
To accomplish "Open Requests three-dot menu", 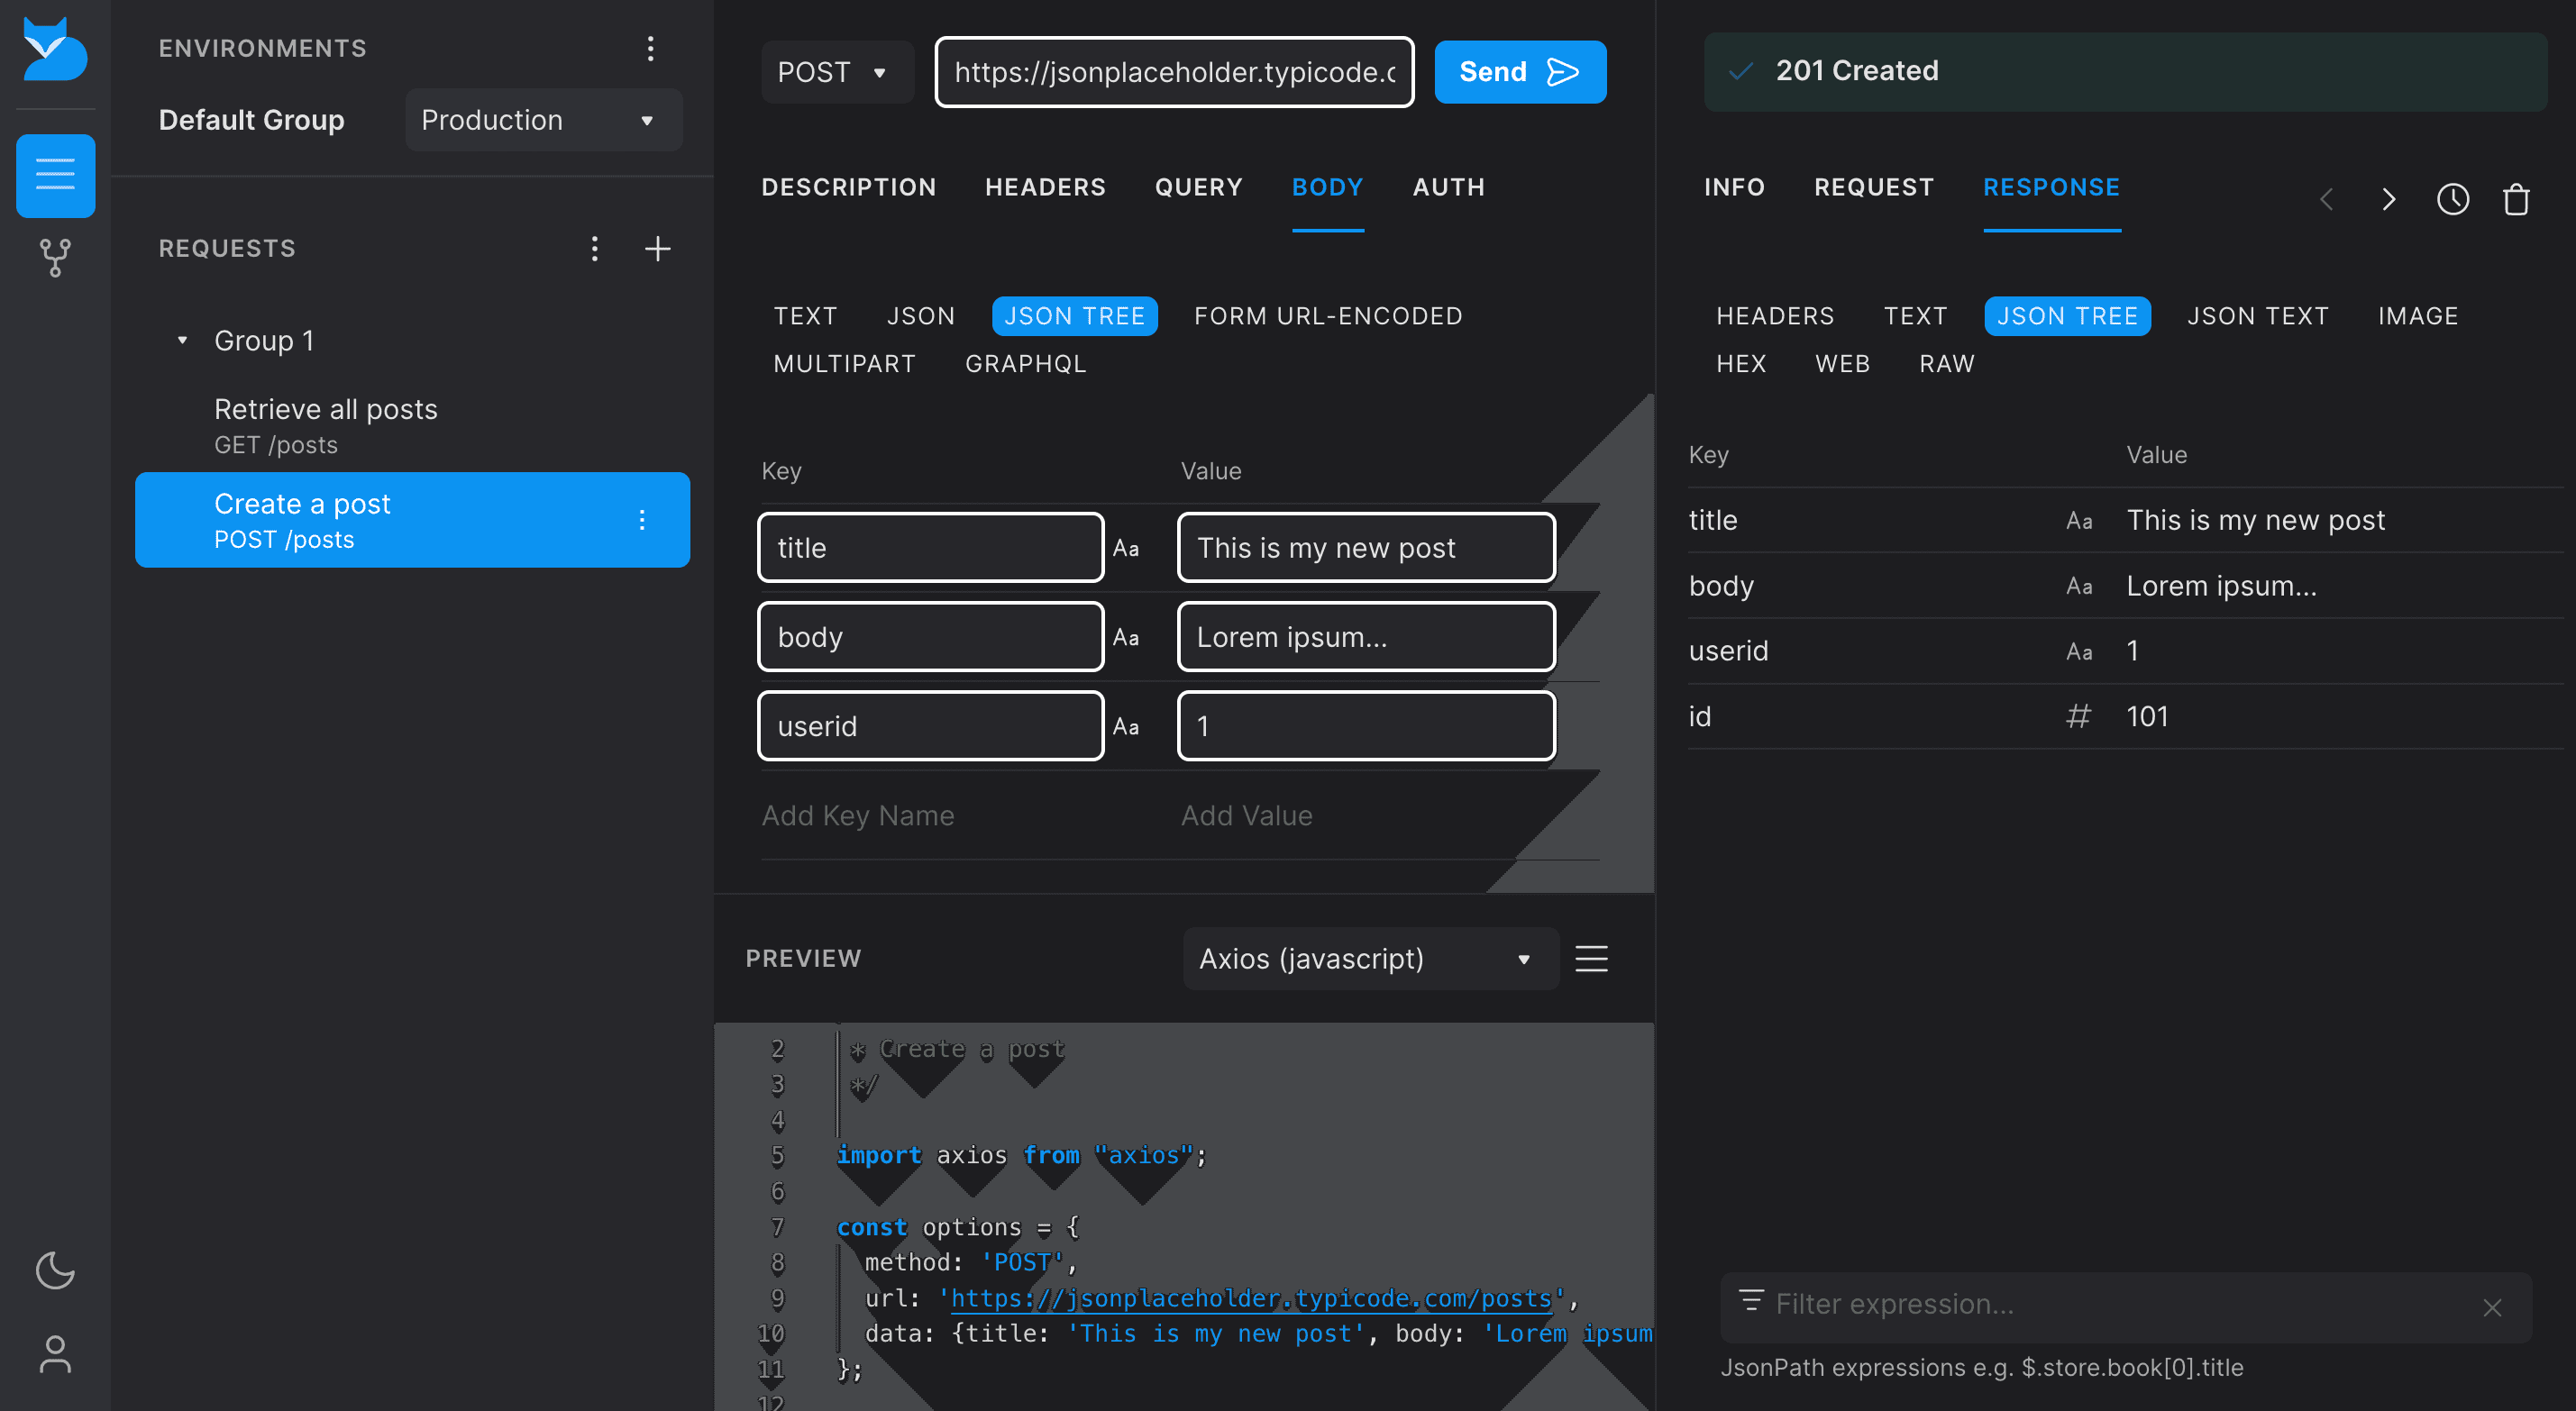I will [595, 248].
